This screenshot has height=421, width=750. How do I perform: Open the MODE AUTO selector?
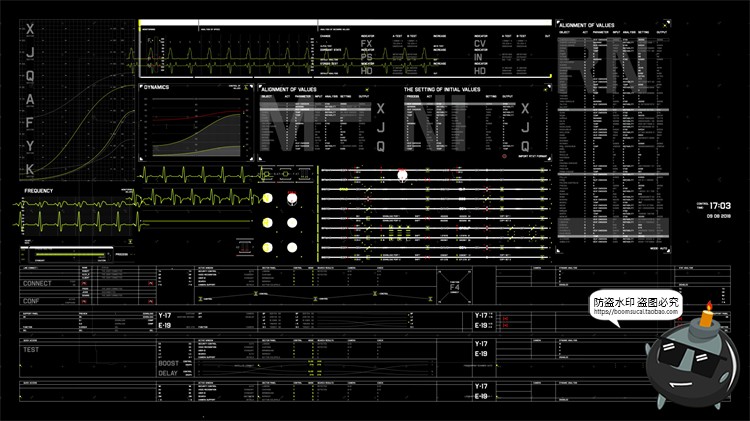[658, 246]
